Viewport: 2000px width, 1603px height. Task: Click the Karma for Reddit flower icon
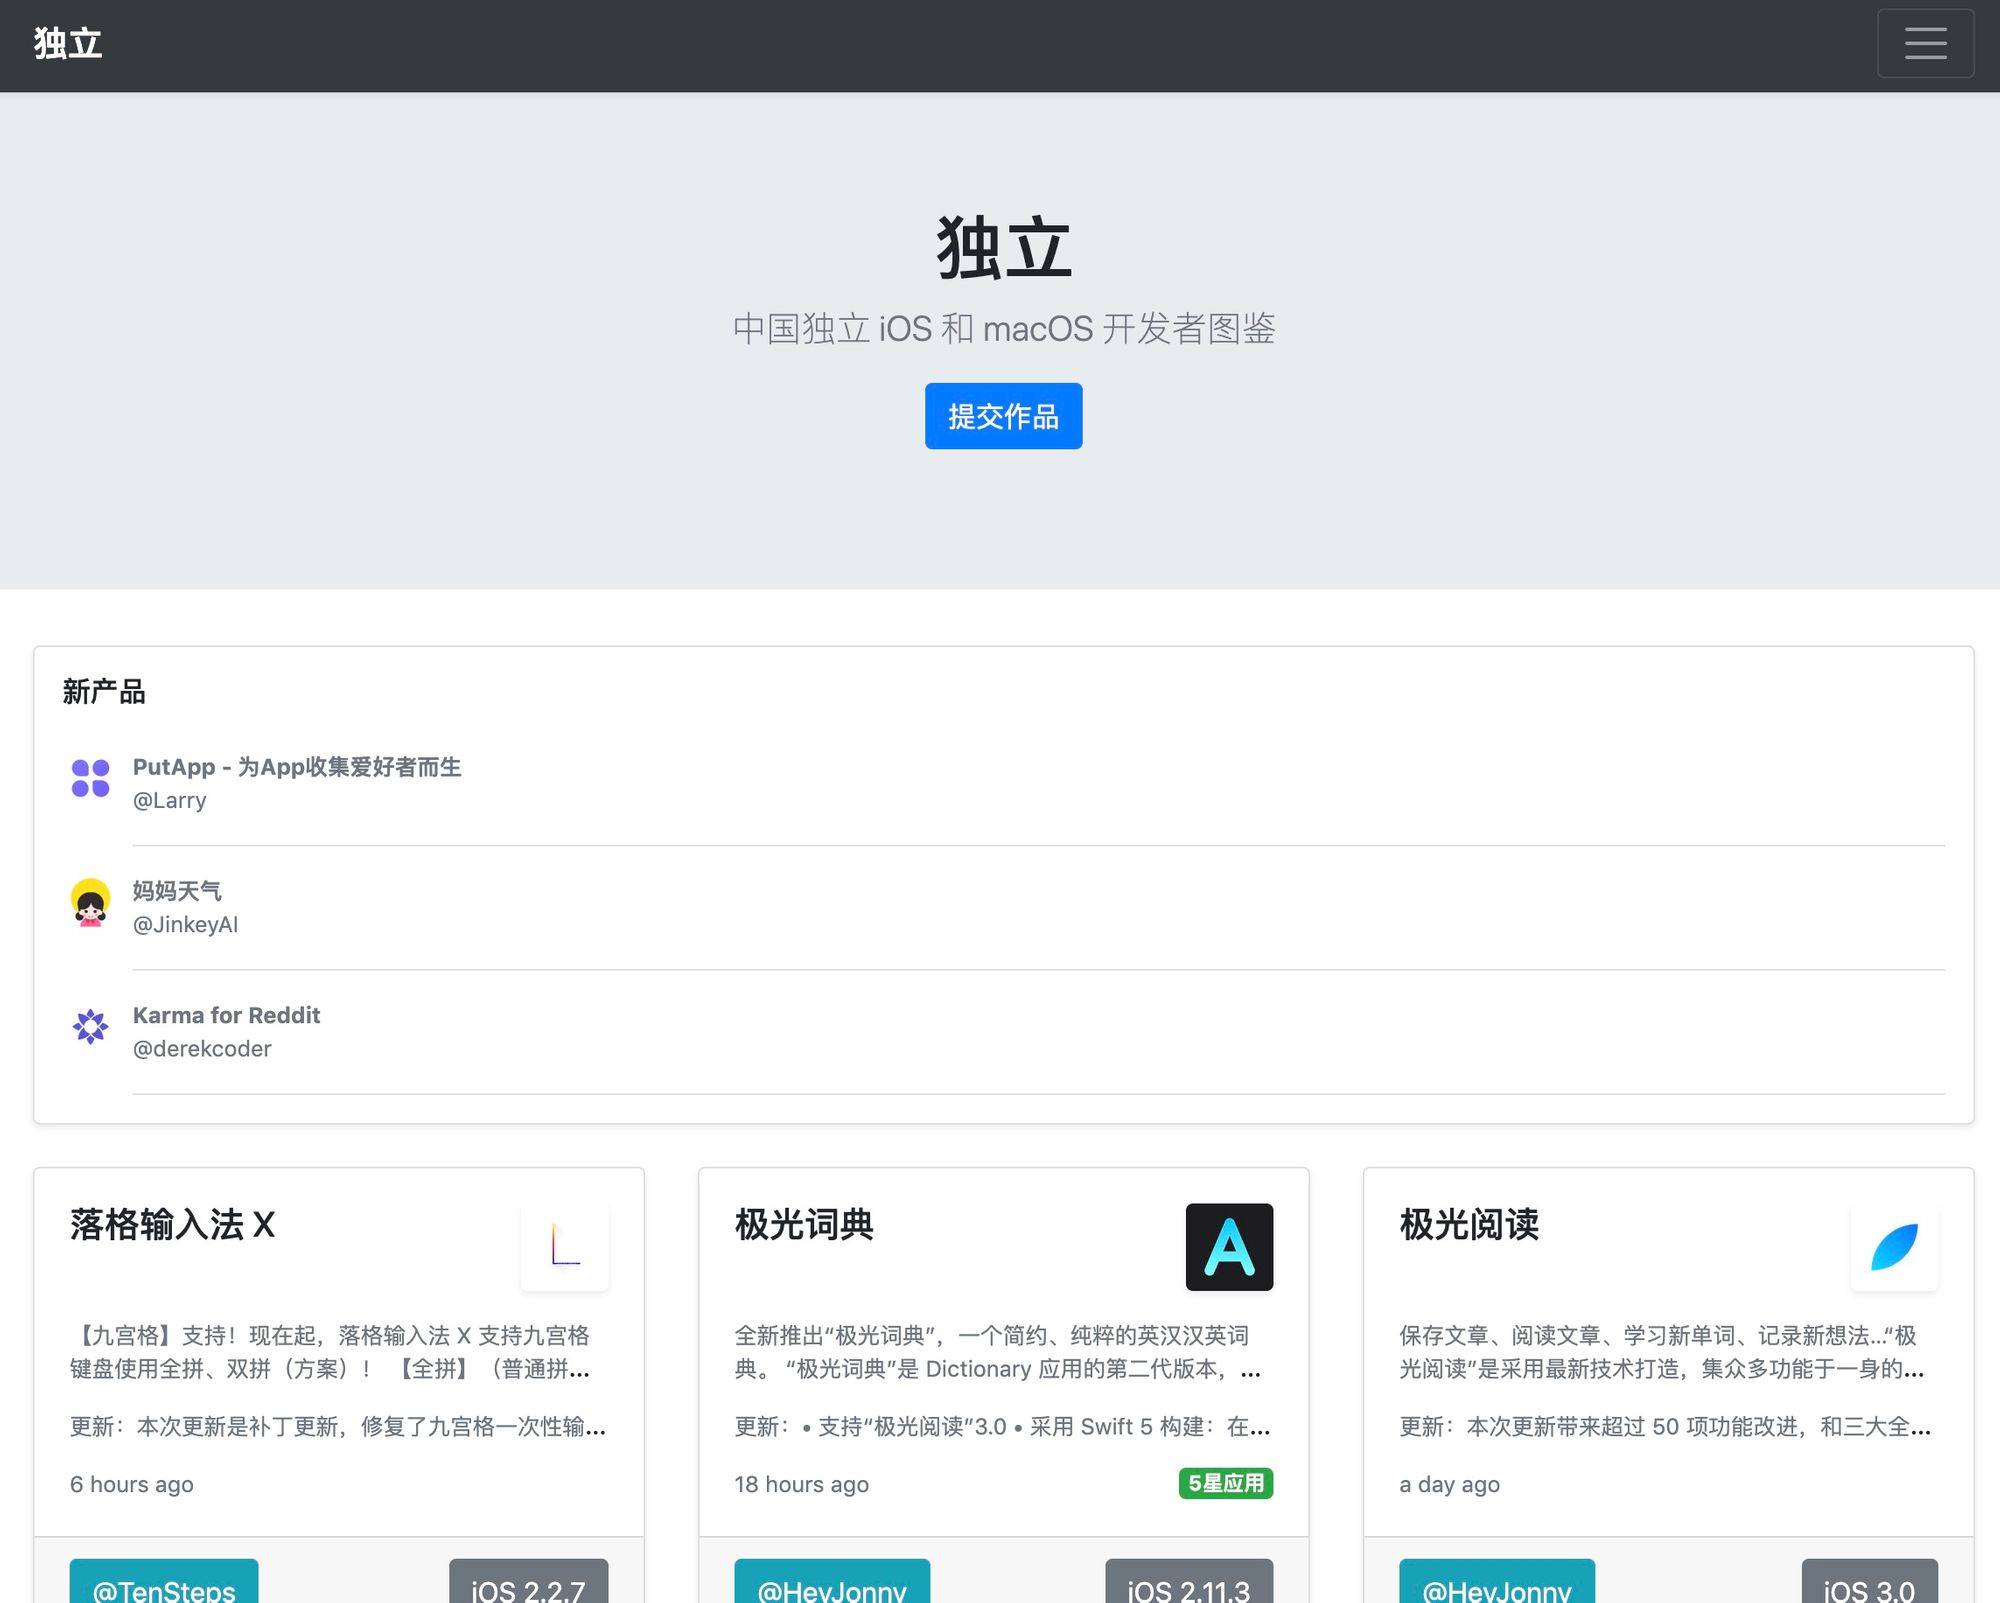click(x=90, y=1027)
